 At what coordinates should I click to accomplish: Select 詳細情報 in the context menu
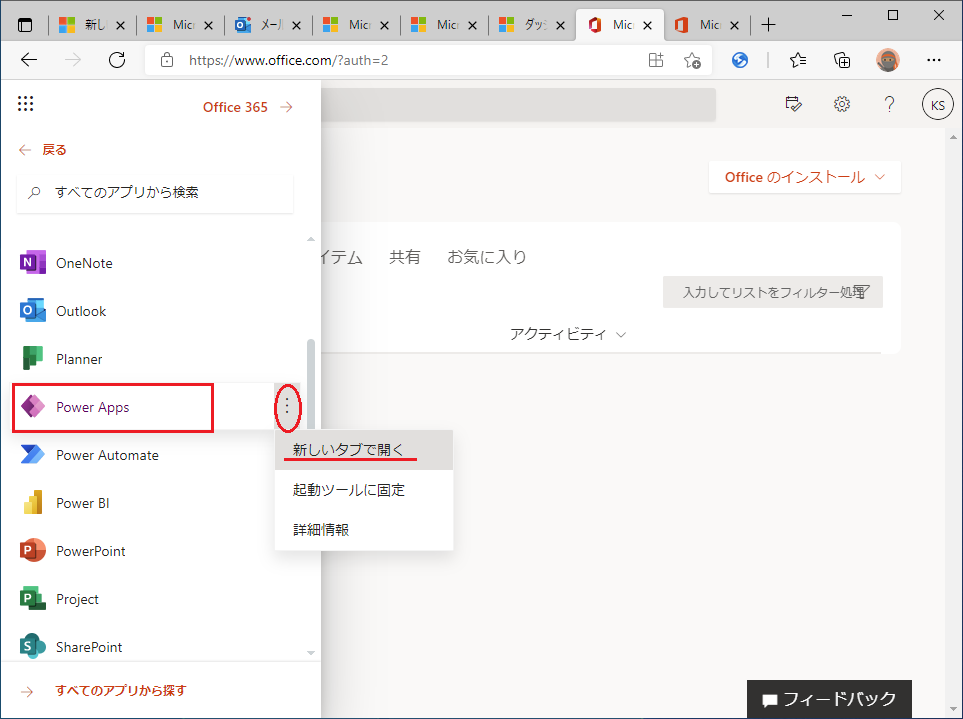pyautogui.click(x=364, y=529)
